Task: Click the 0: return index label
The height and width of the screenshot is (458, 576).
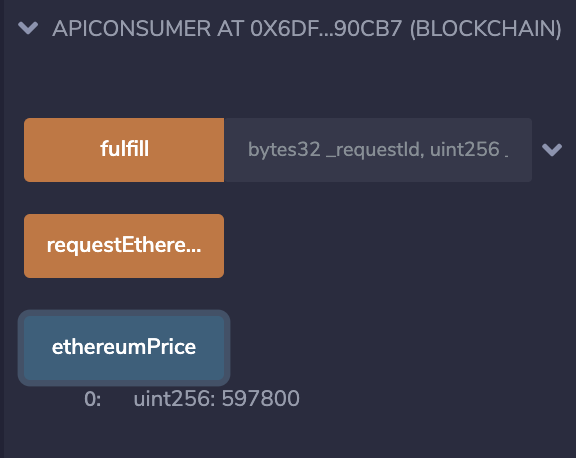Action: 93,399
